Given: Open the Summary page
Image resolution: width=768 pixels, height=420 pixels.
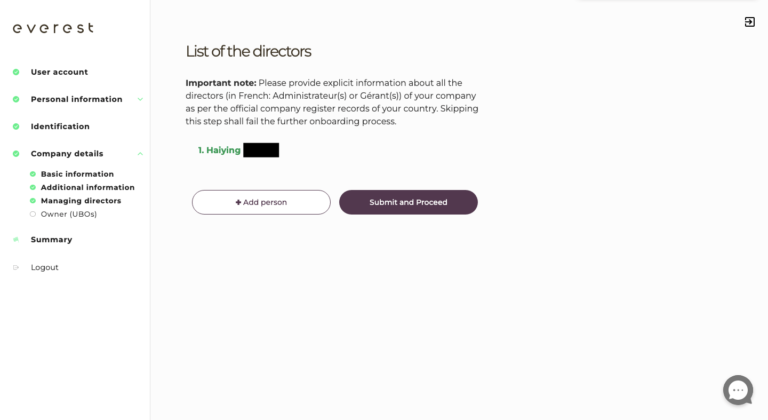Looking at the screenshot, I should point(51,240).
